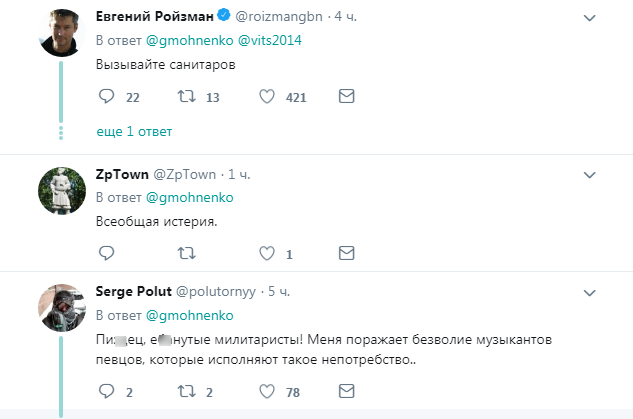Reply to ZpTown's tweet

click(x=108, y=254)
